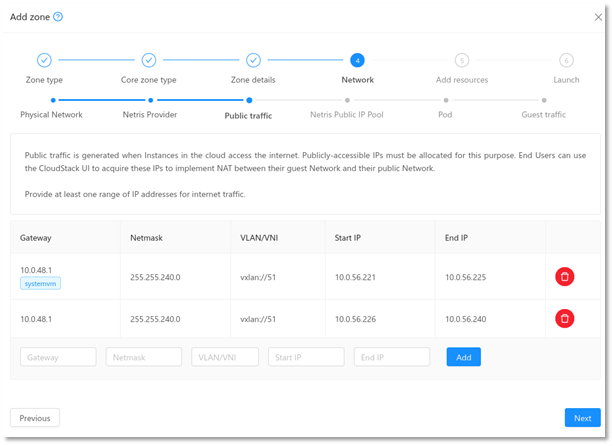The height and width of the screenshot is (446, 614).
Task: Delete the second IP range row
Action: tap(565, 319)
